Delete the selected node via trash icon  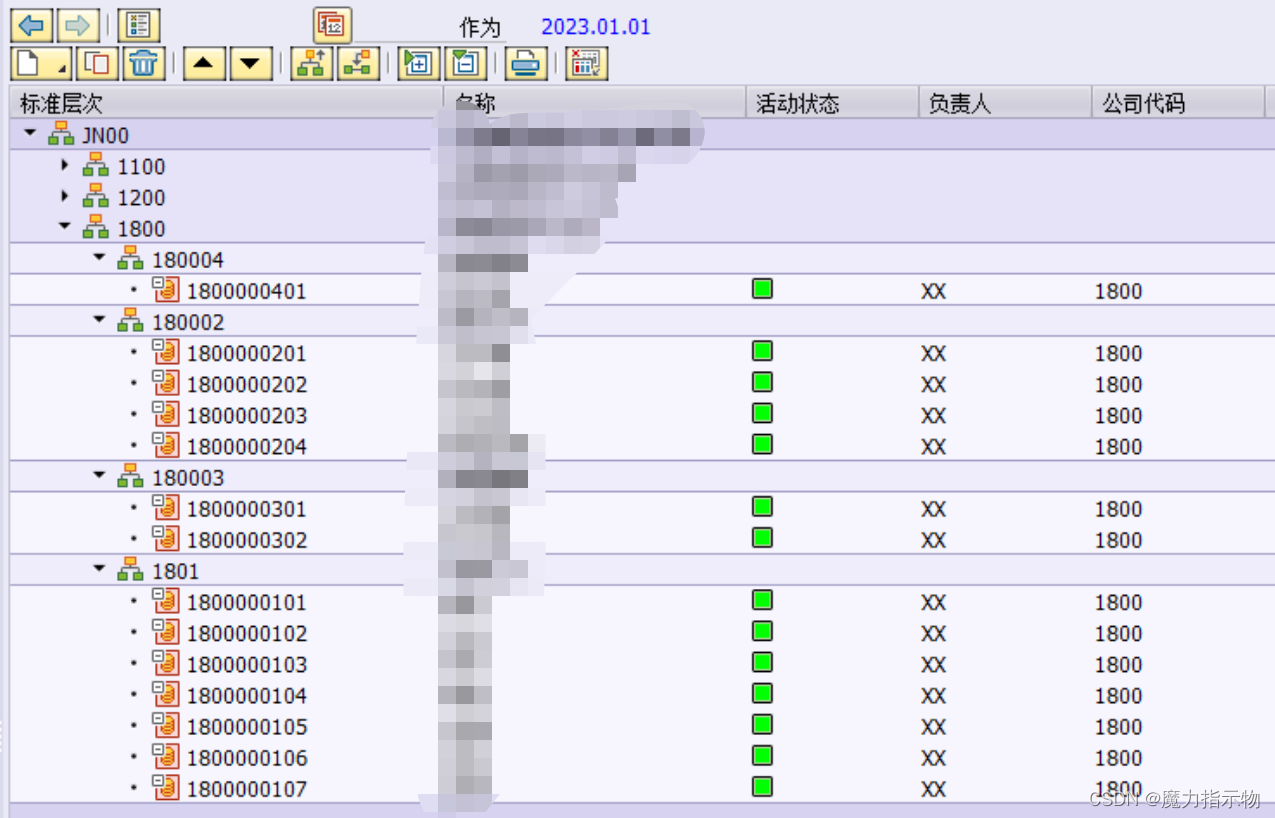[144, 63]
